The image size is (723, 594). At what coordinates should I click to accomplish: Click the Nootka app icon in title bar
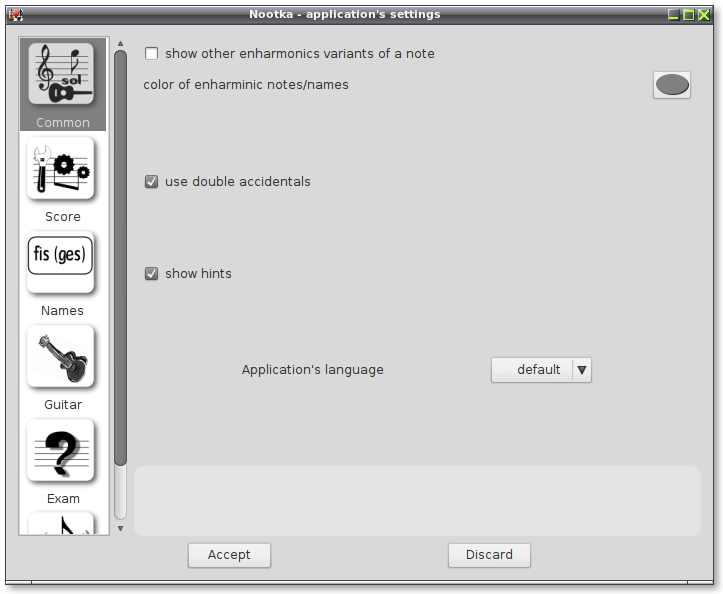(16, 15)
